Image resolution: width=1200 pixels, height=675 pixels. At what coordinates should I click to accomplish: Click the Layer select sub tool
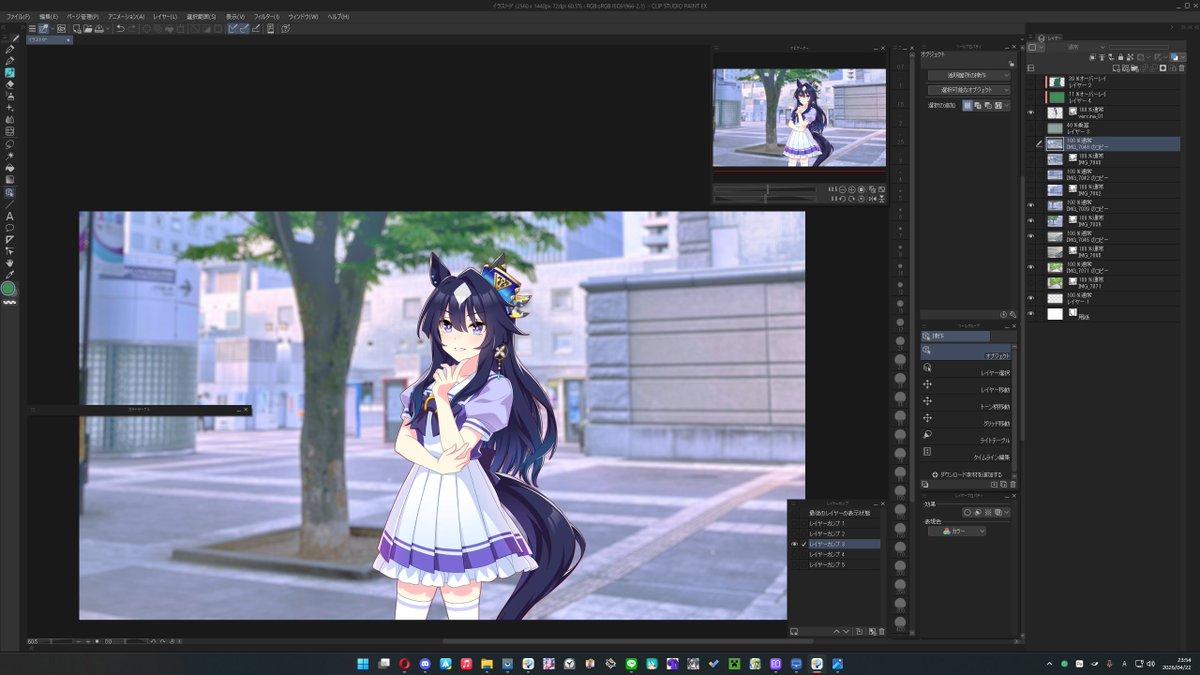[967, 367]
